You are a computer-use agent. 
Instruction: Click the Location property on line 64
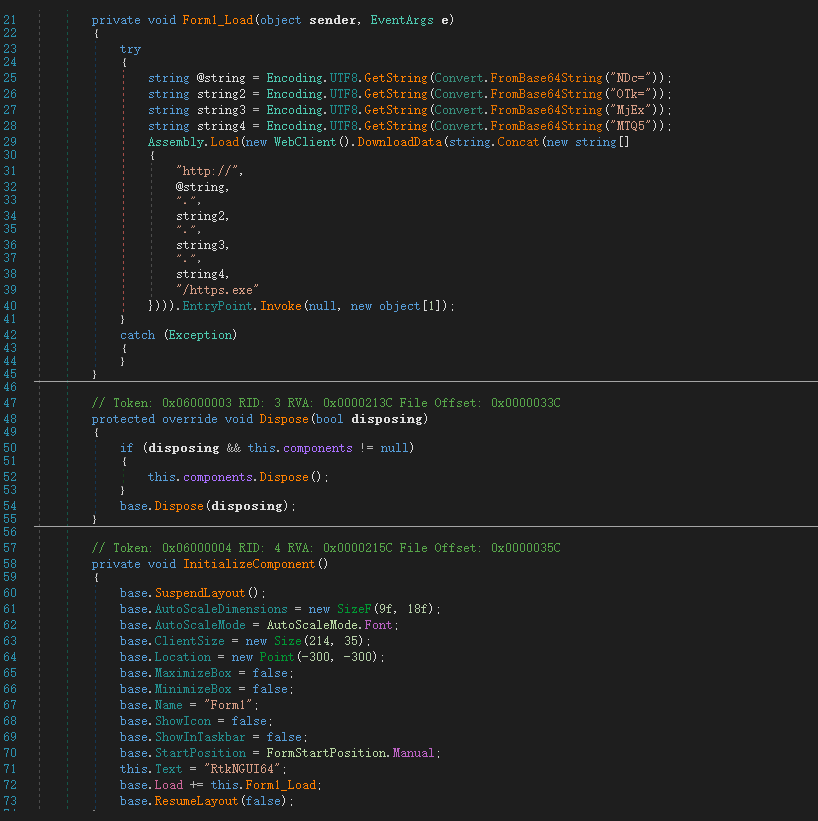tap(183, 657)
